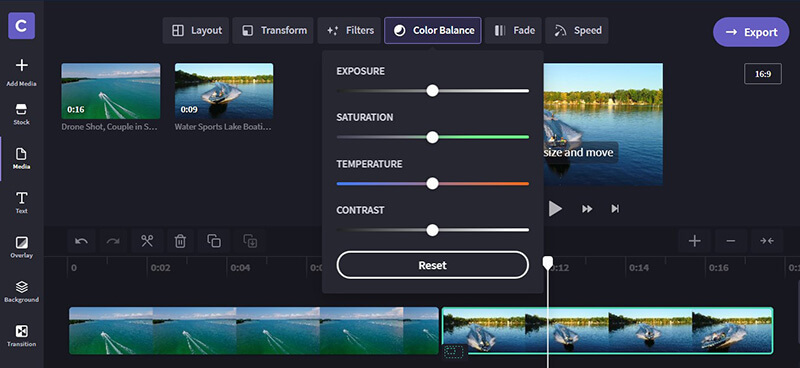Open the Overlay panel in the sidebar
This screenshot has width=800, height=368.
pos(21,247)
